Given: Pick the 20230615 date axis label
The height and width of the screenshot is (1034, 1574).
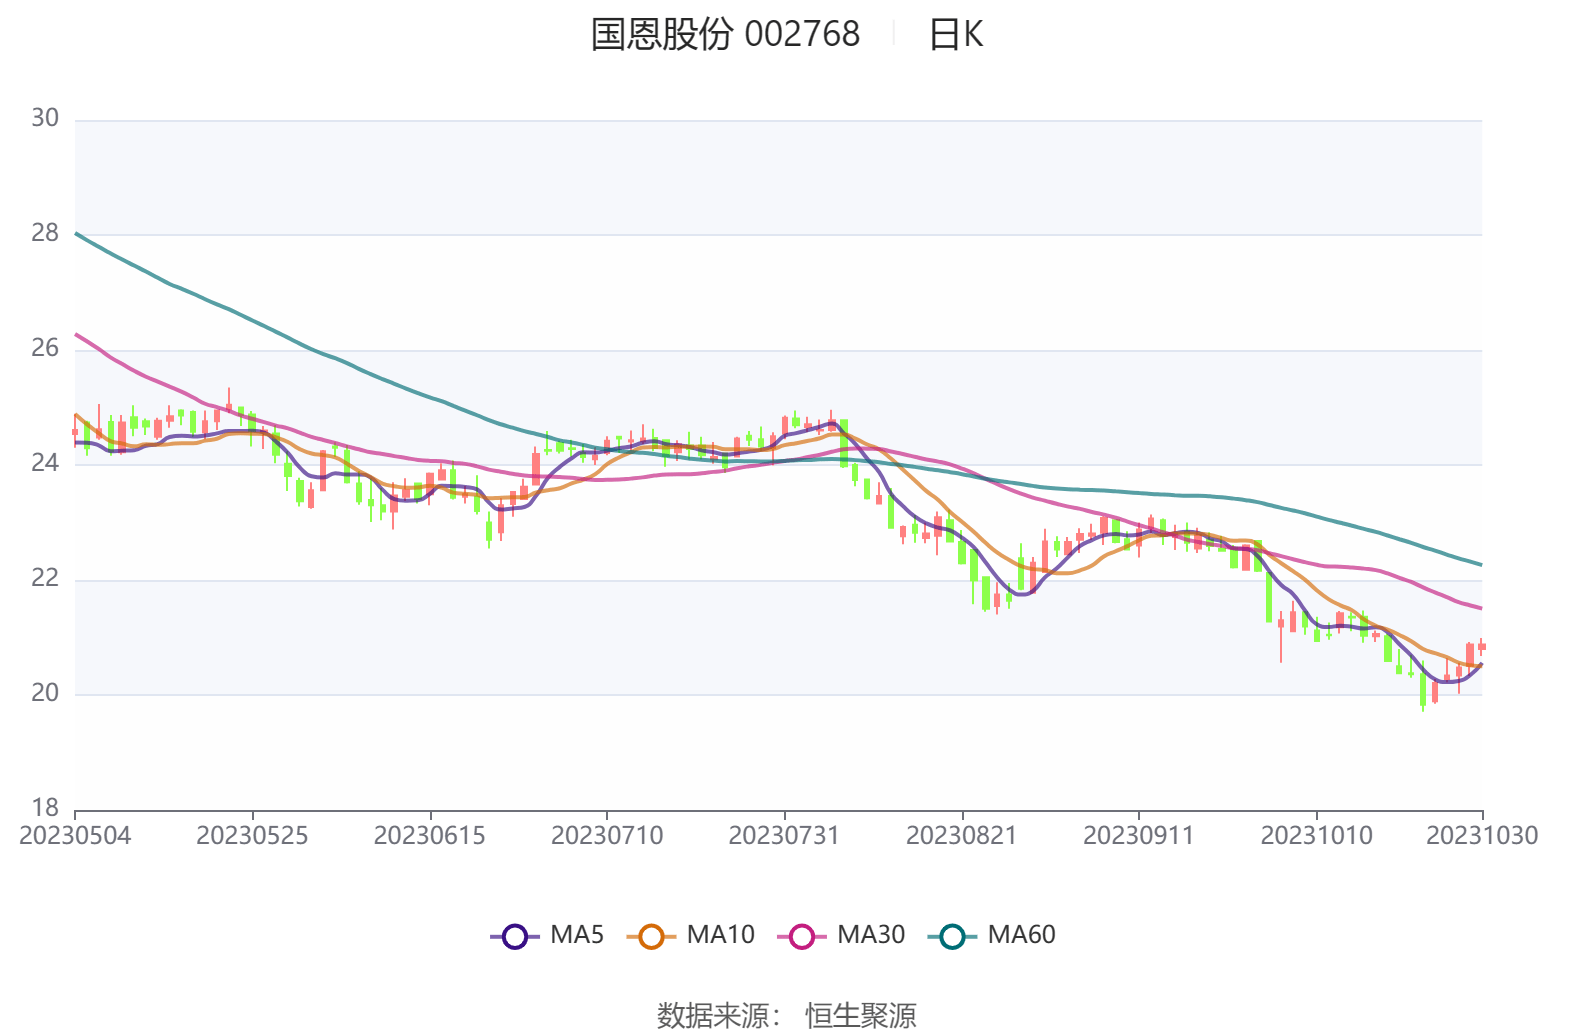Looking at the screenshot, I should [429, 836].
